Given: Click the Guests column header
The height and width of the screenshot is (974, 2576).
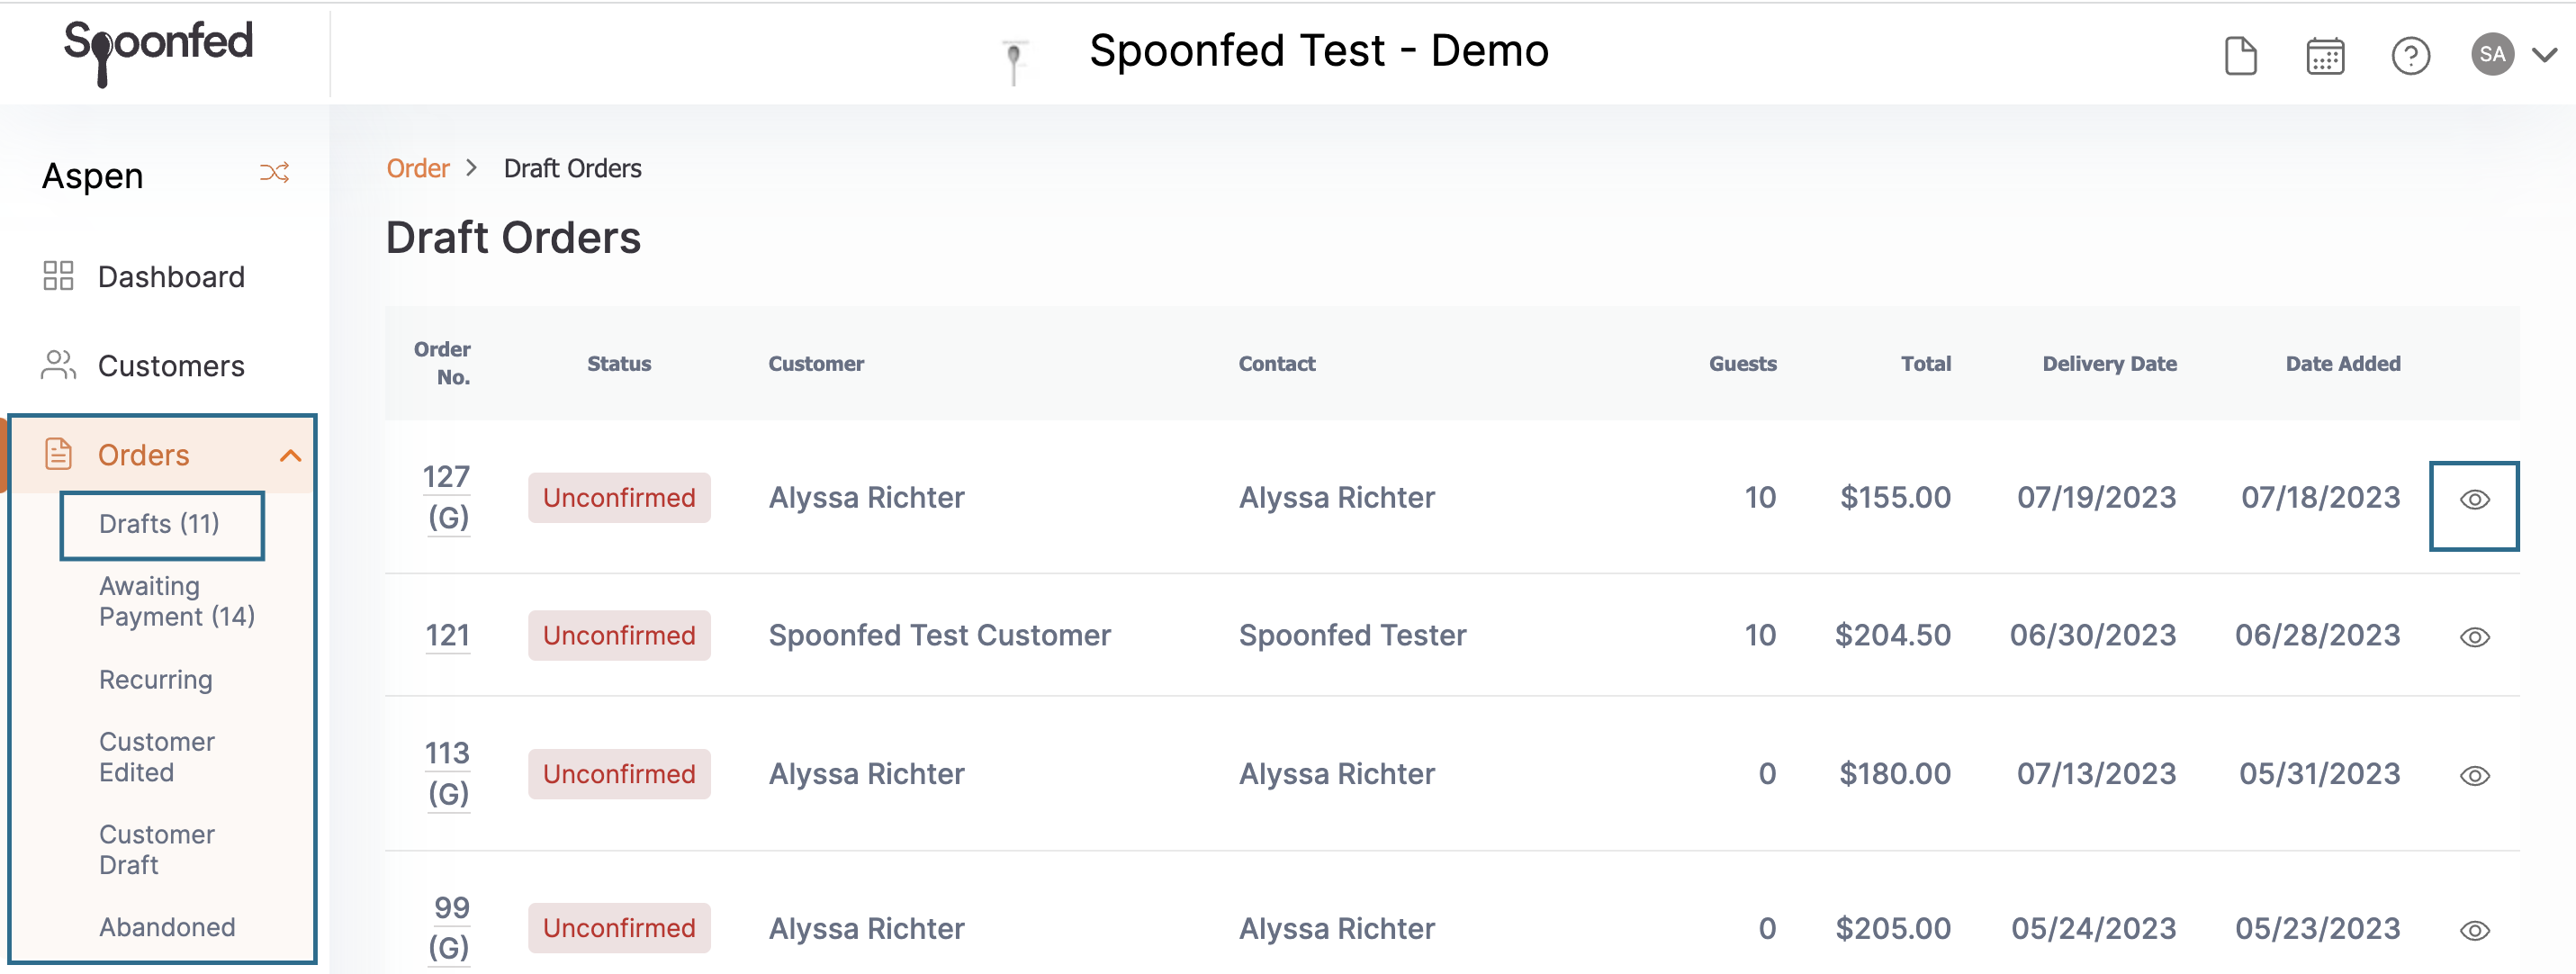Looking at the screenshot, I should click(x=1742, y=364).
